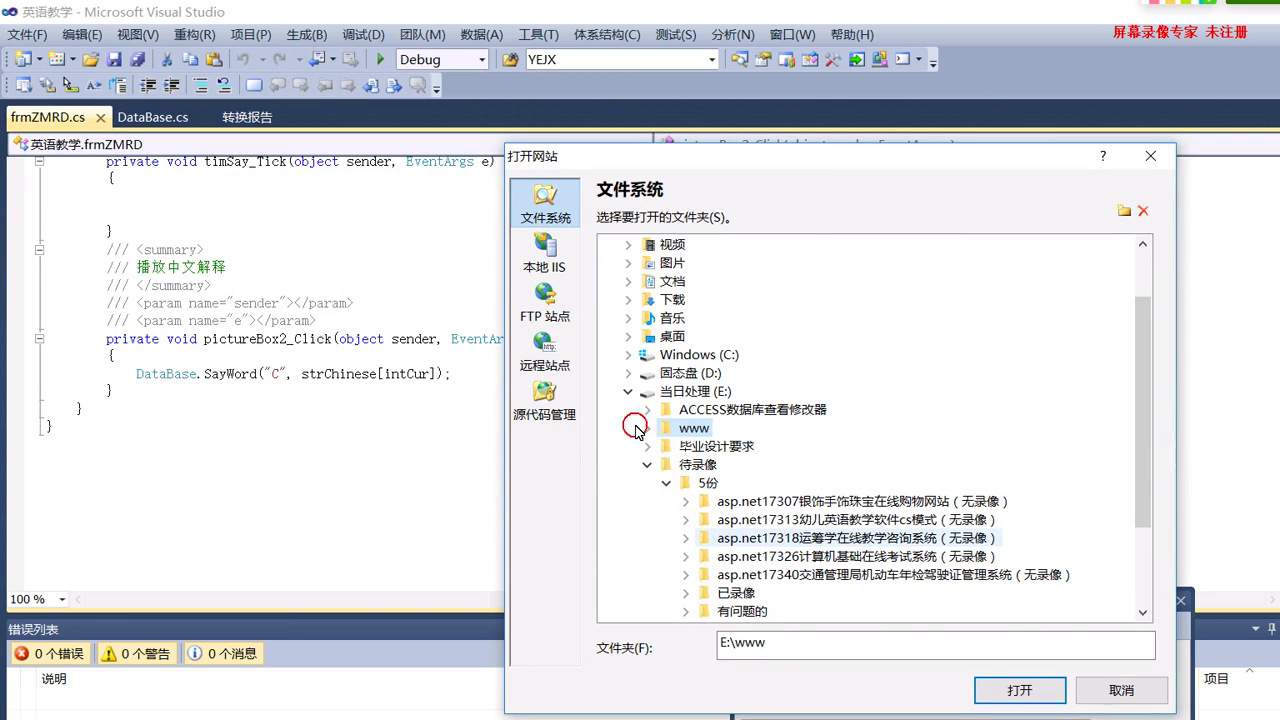The image size is (1280, 720).
Task: Click the 文件夹(F) path input field
Action: (936, 645)
